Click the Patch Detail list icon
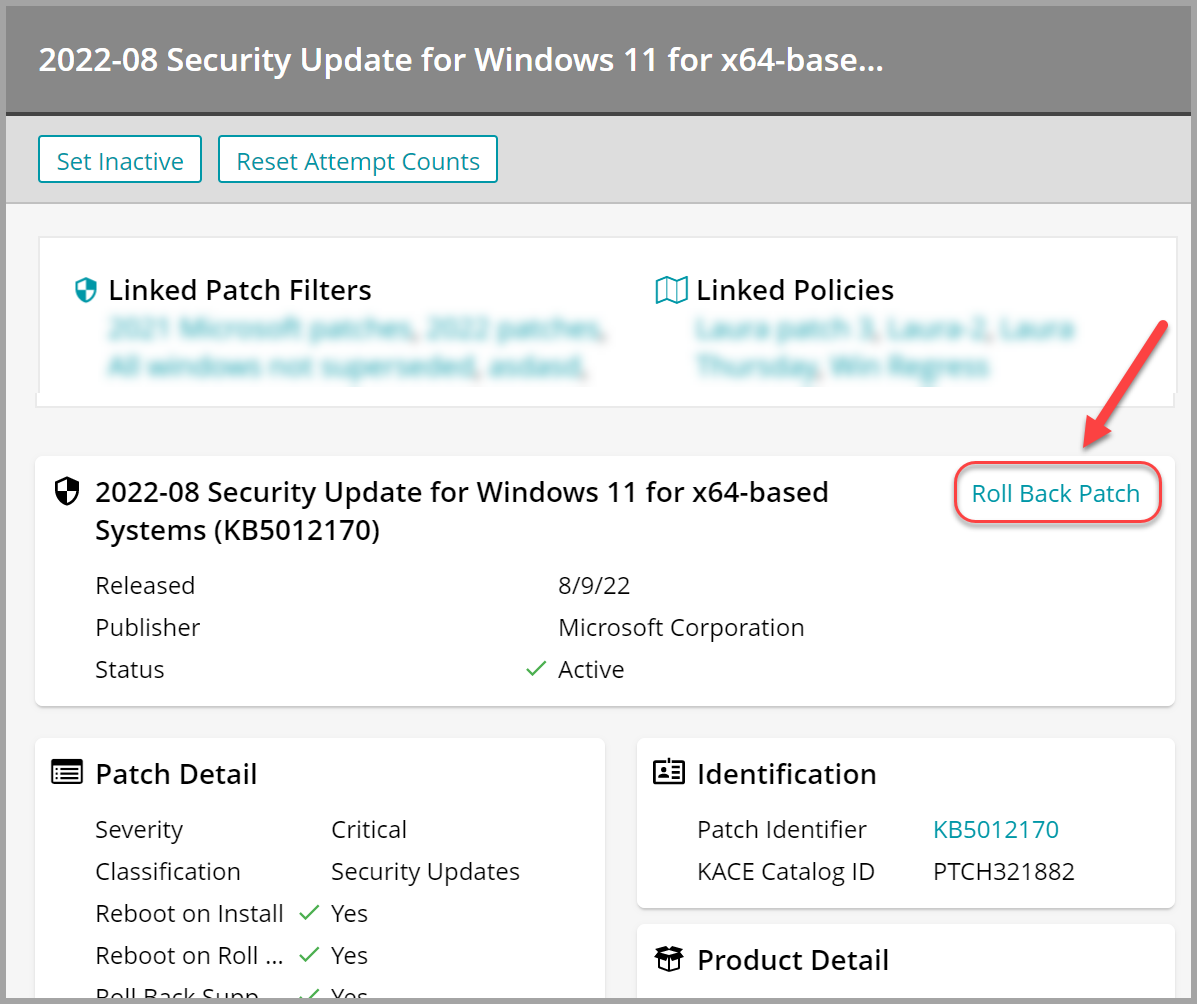 66,774
